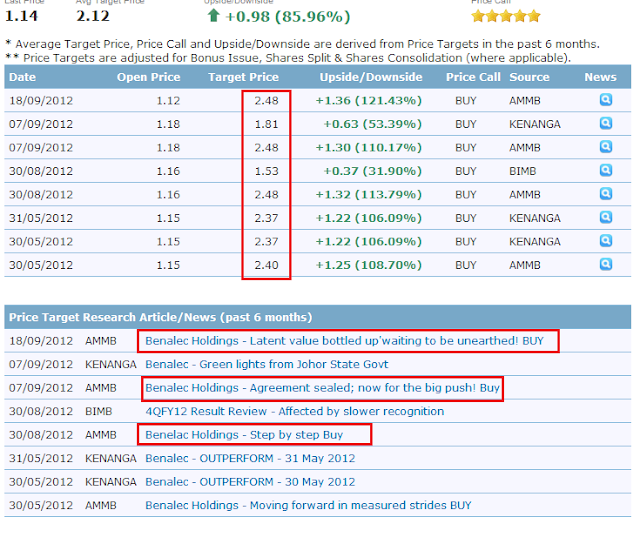Click the Price Call column header

pos(473,77)
